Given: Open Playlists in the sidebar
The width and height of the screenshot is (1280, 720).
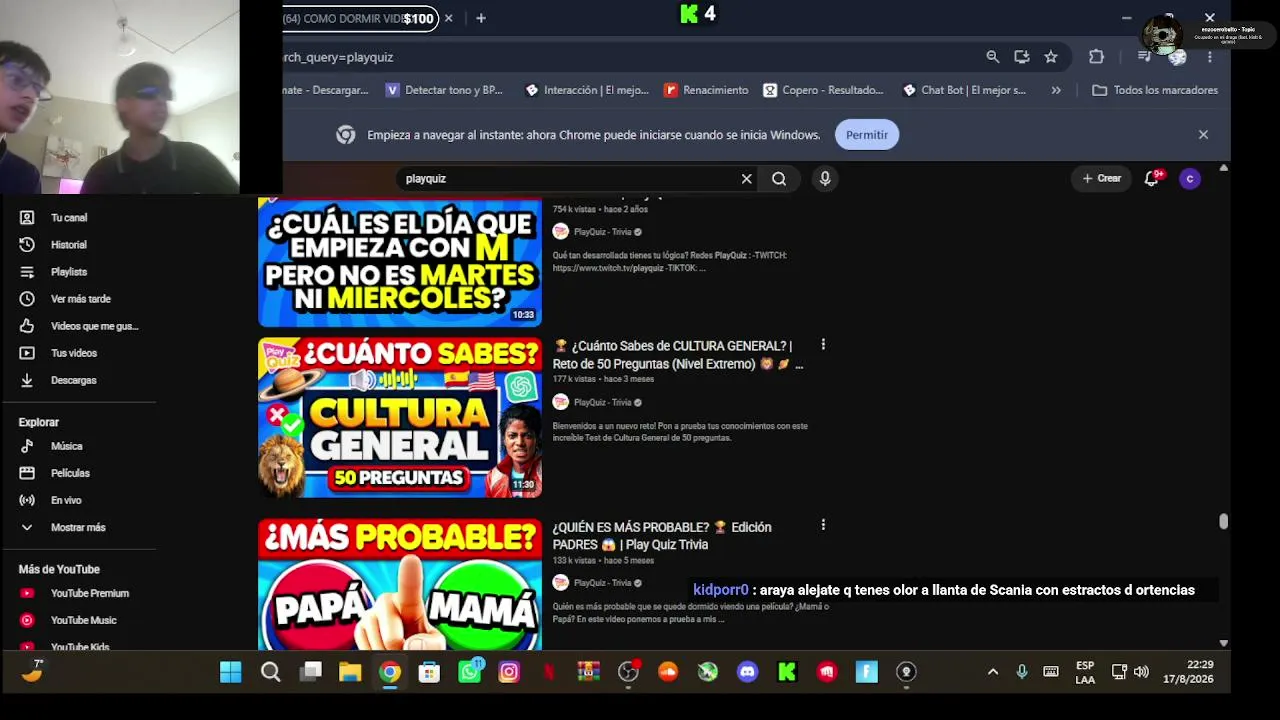Looking at the screenshot, I should tap(68, 272).
